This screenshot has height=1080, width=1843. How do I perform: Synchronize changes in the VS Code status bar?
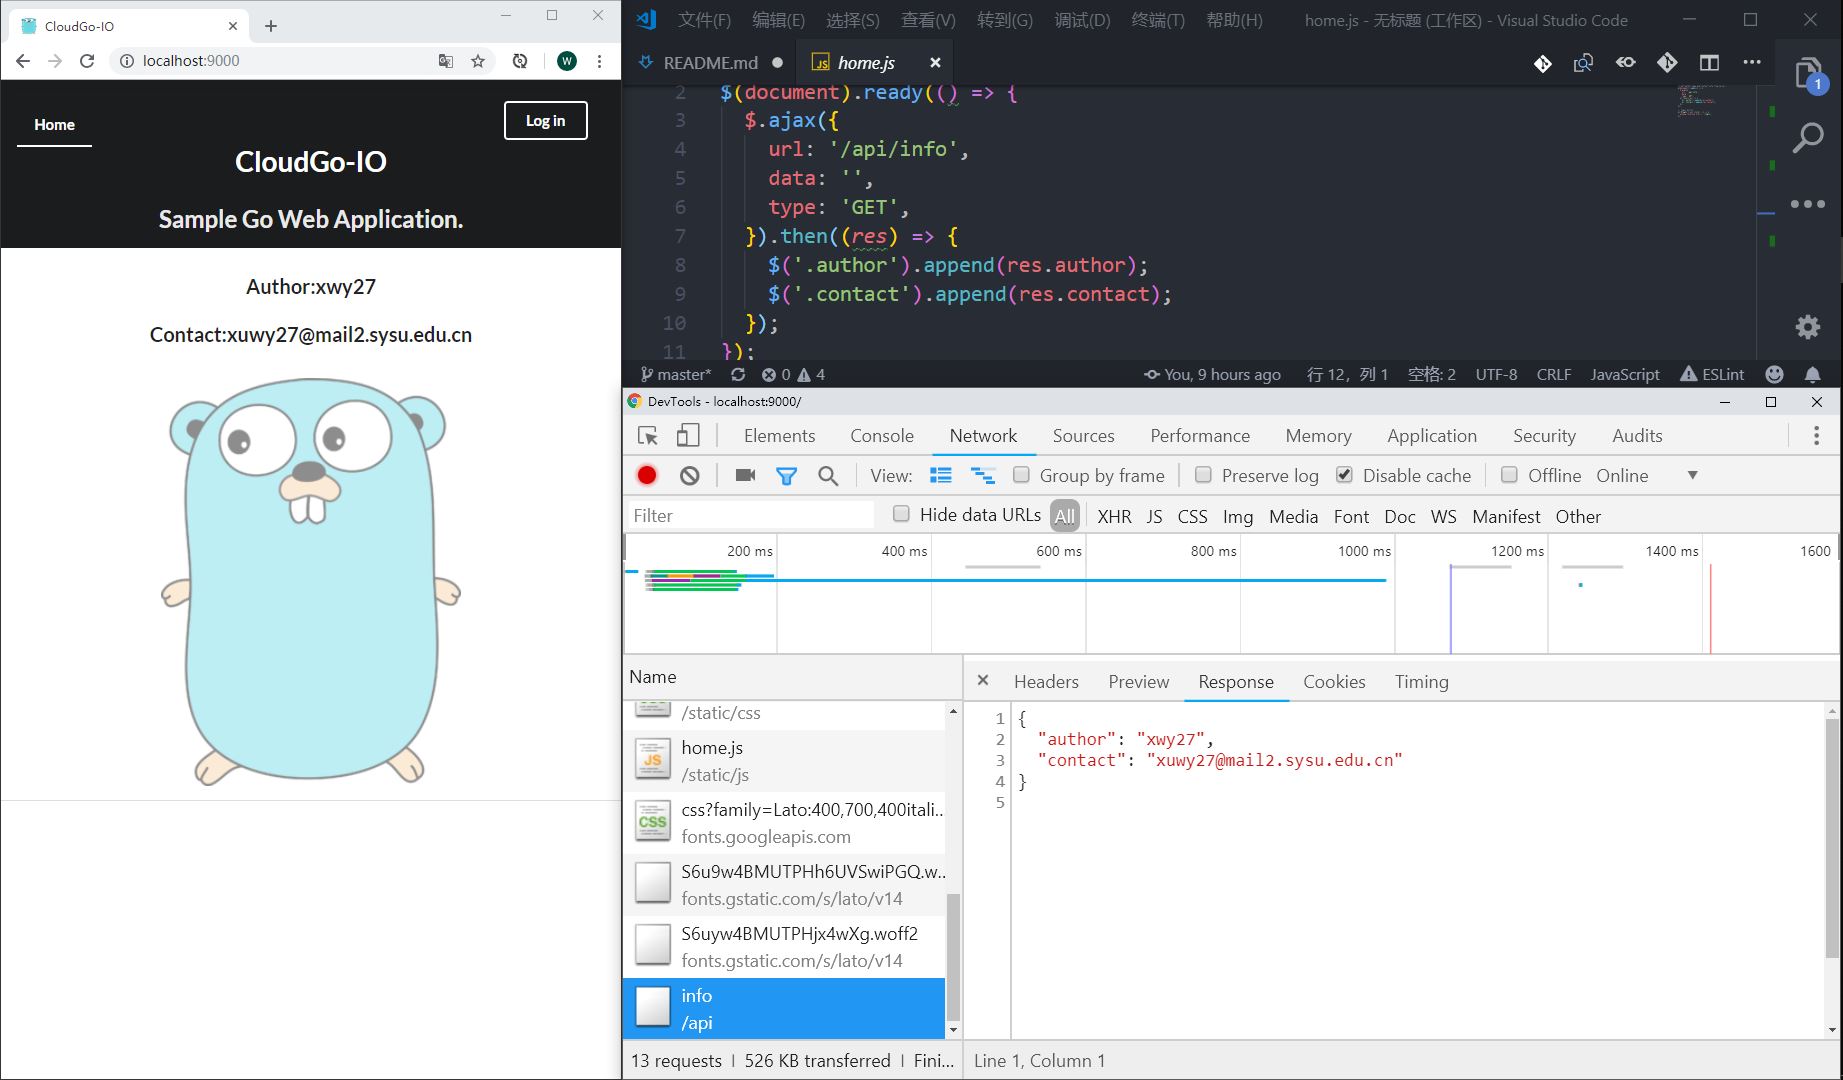(738, 374)
